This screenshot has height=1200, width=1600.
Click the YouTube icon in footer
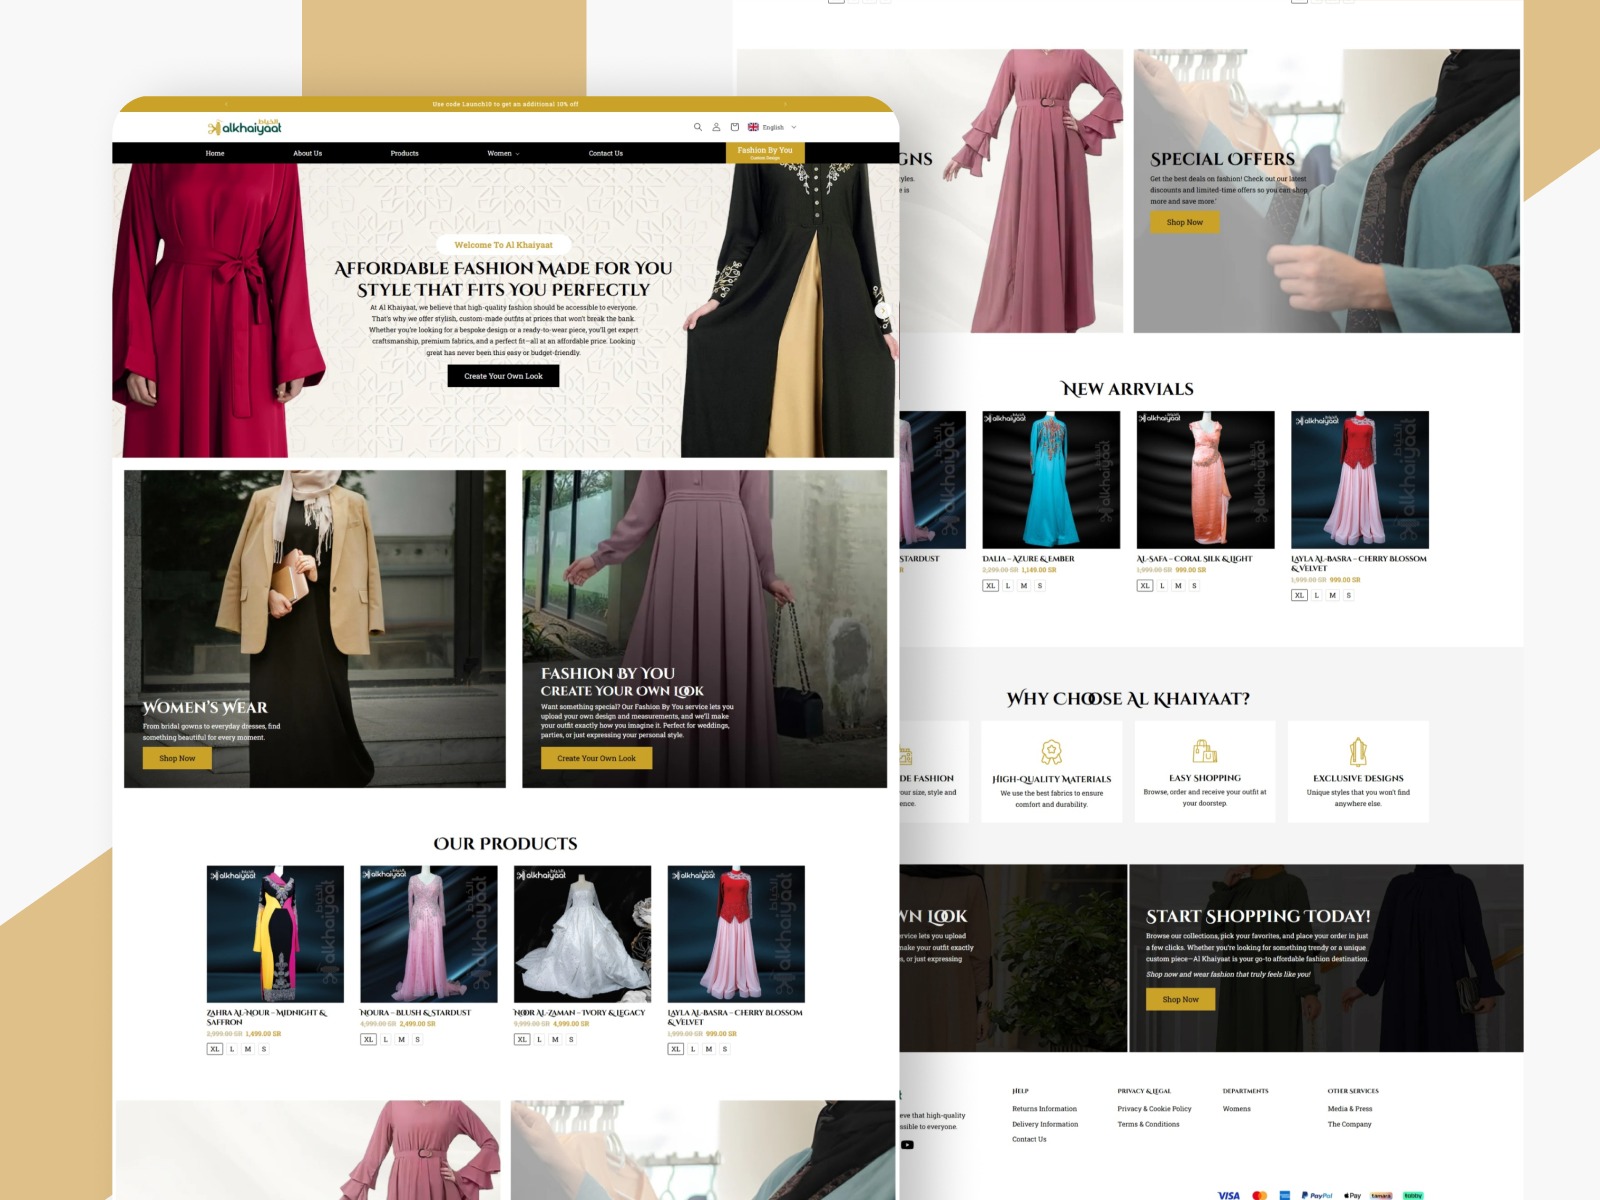[x=907, y=1145]
